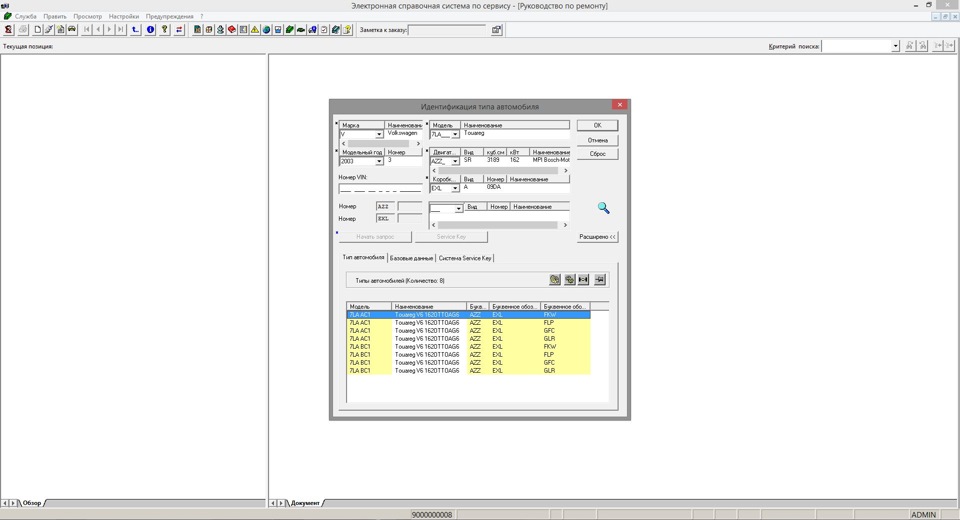Viewport: 960px width, 520px height.
Task: Click the blue diskette icon in toolbar
Action: pyautogui.click(x=278, y=29)
